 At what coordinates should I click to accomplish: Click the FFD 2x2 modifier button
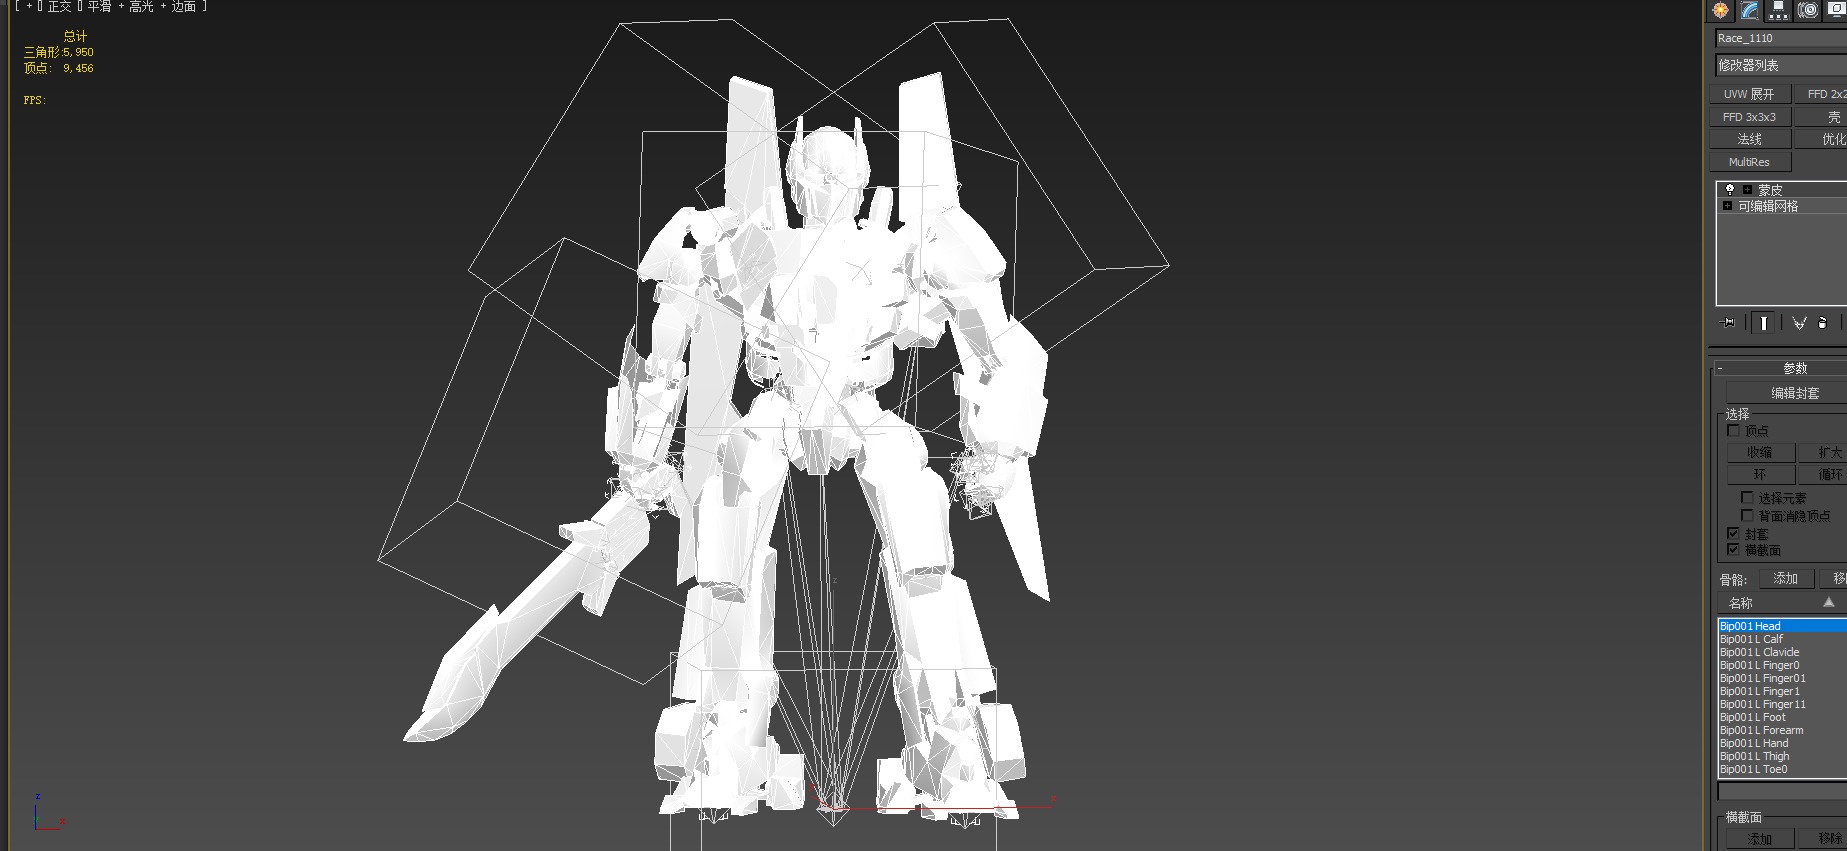tap(1821, 94)
